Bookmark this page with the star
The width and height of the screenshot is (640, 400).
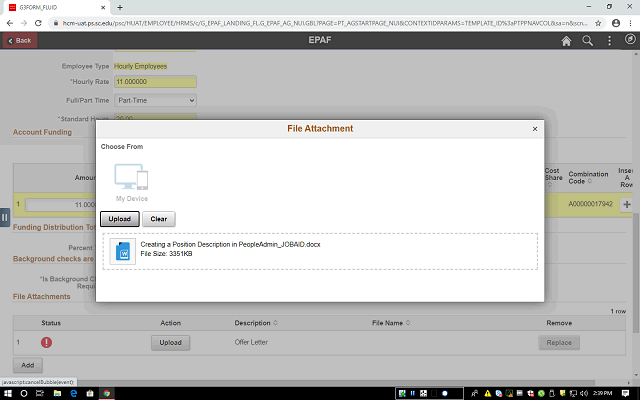click(598, 23)
